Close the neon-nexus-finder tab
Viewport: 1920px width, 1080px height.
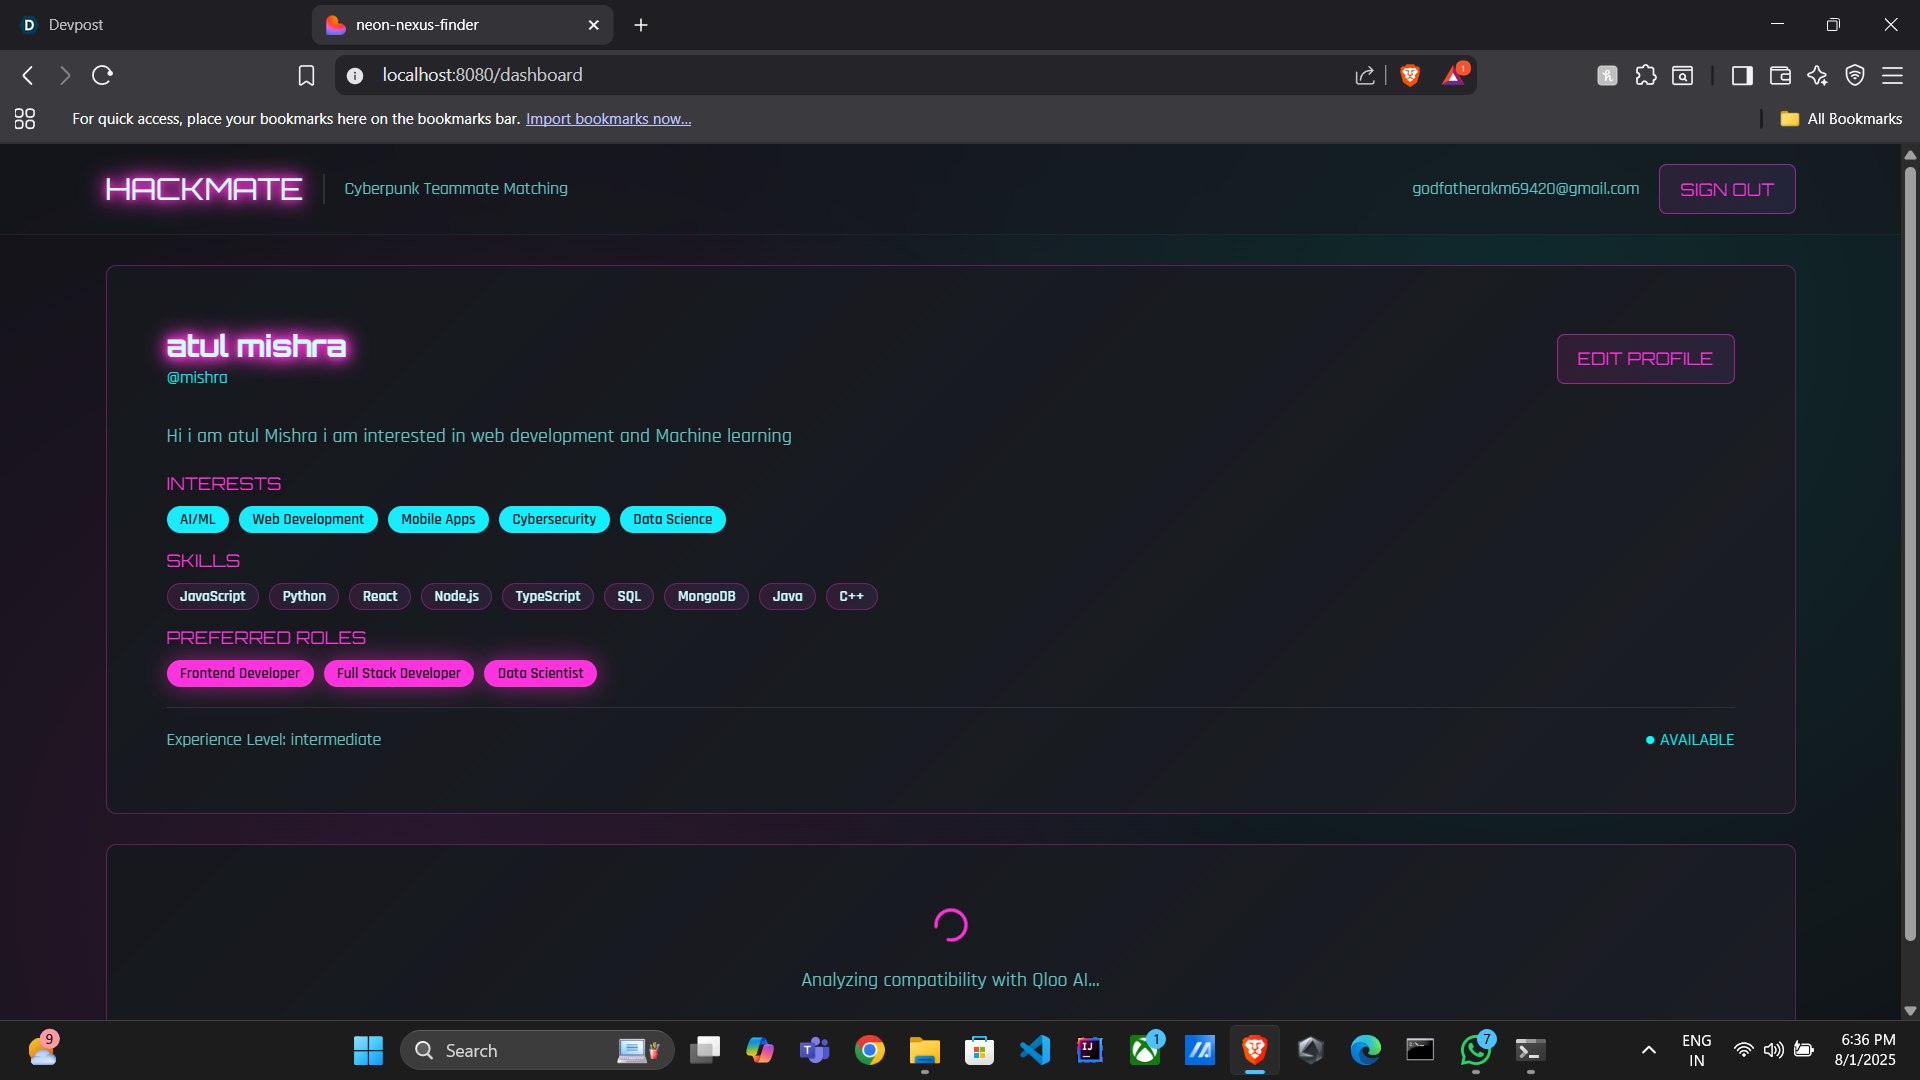[593, 25]
